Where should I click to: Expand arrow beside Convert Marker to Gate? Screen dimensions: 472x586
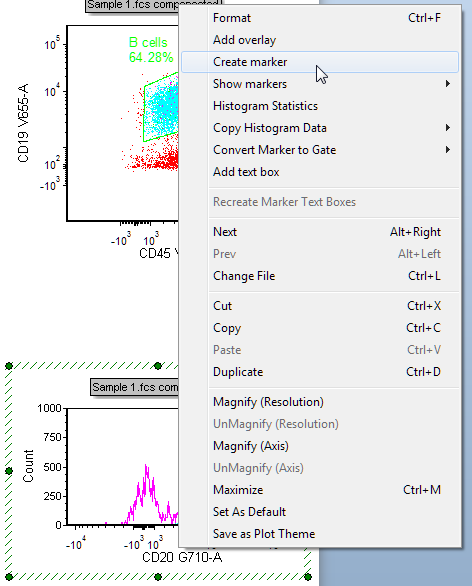[448, 150]
